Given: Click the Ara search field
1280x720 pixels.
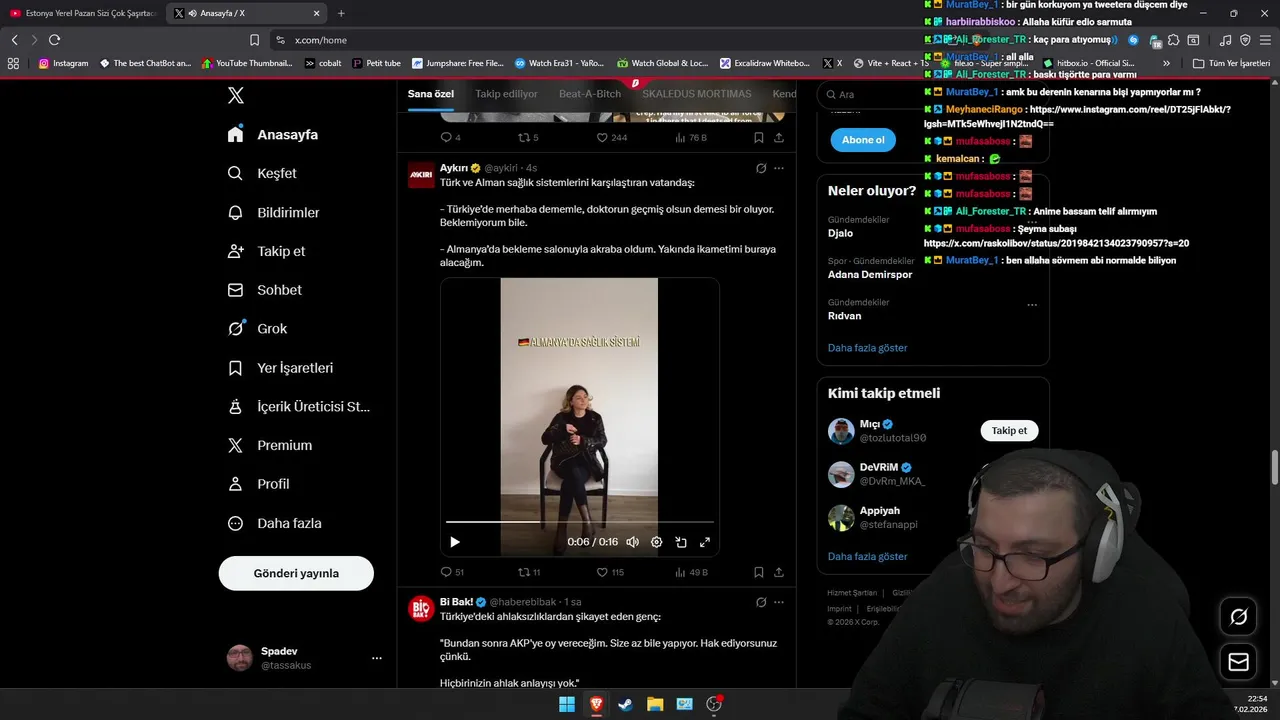Looking at the screenshot, I should pyautogui.click(x=933, y=94).
